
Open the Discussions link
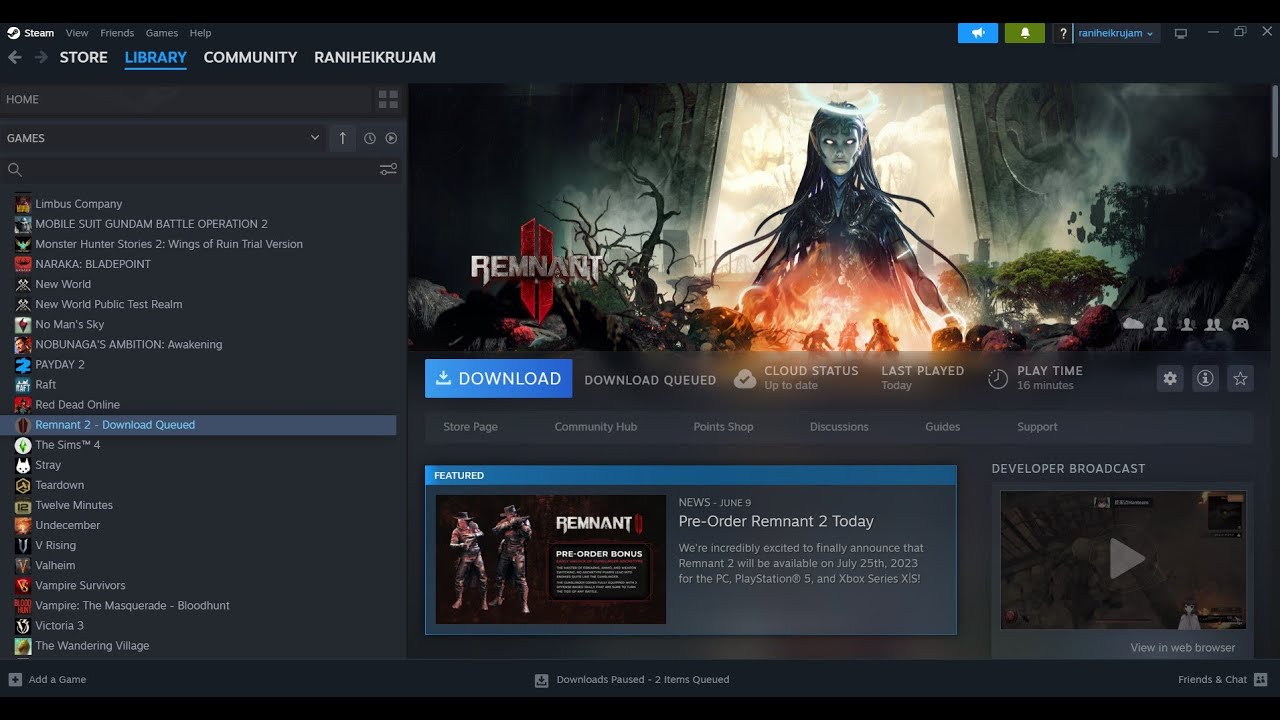coord(839,426)
